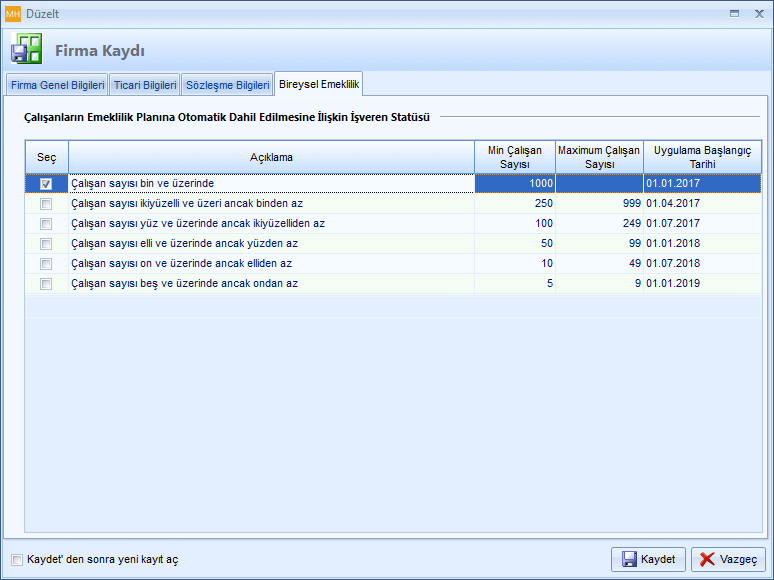Tick checkbox for 'yüz ve üzerinde' row

pyautogui.click(x=46, y=224)
